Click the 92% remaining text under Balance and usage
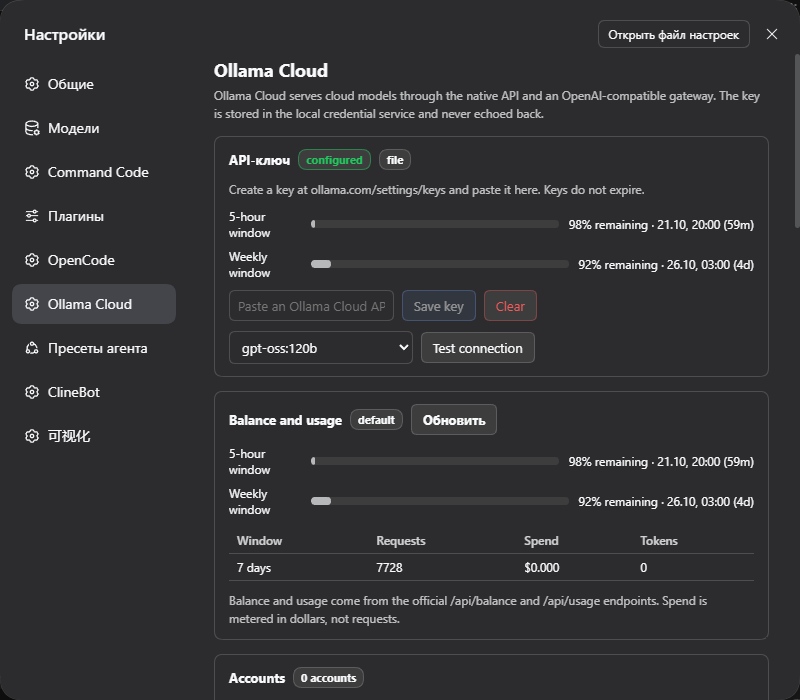The width and height of the screenshot is (800, 700). tap(666, 502)
